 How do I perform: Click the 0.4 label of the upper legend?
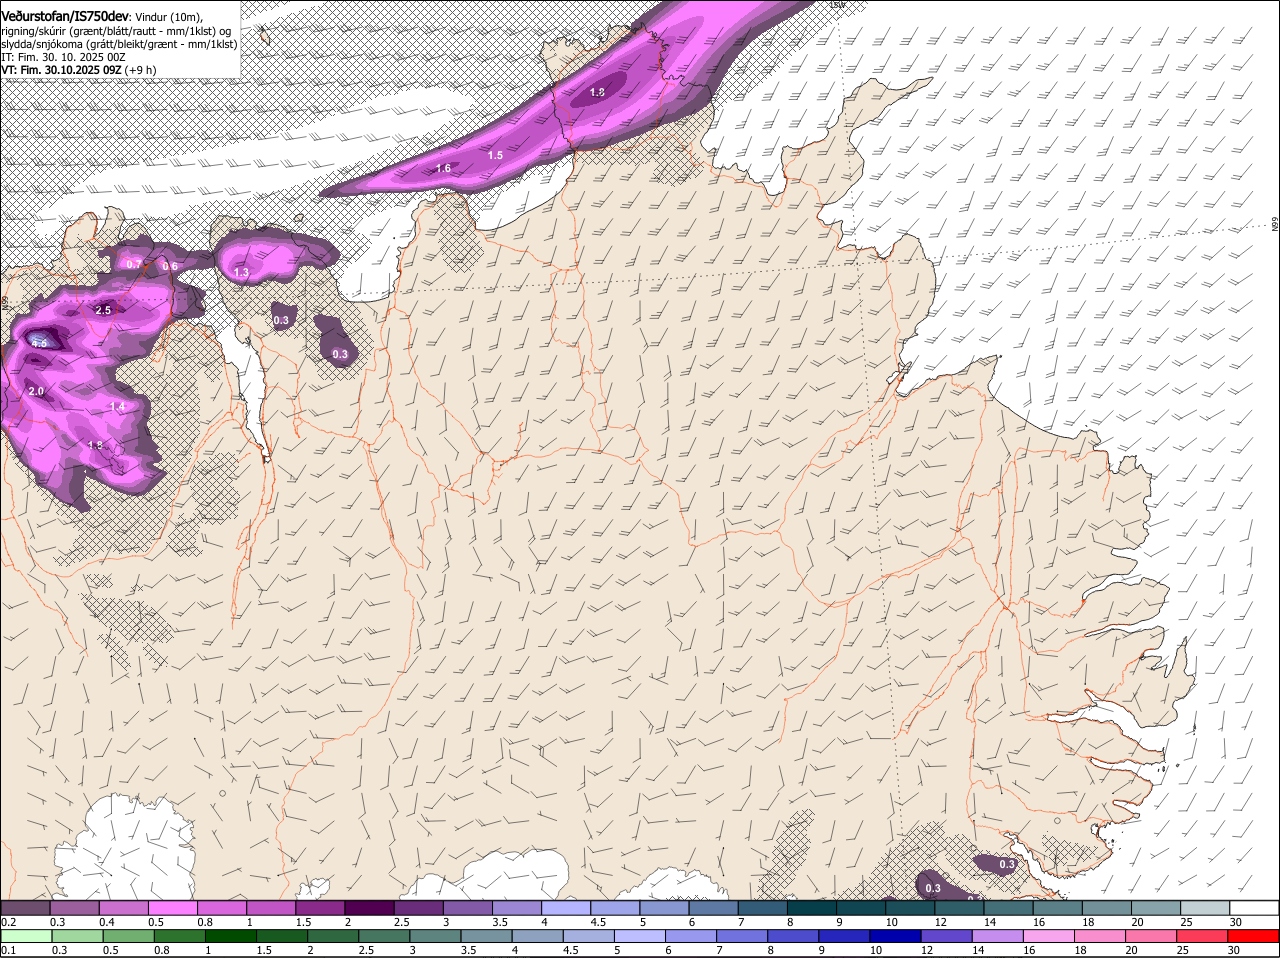(107, 922)
